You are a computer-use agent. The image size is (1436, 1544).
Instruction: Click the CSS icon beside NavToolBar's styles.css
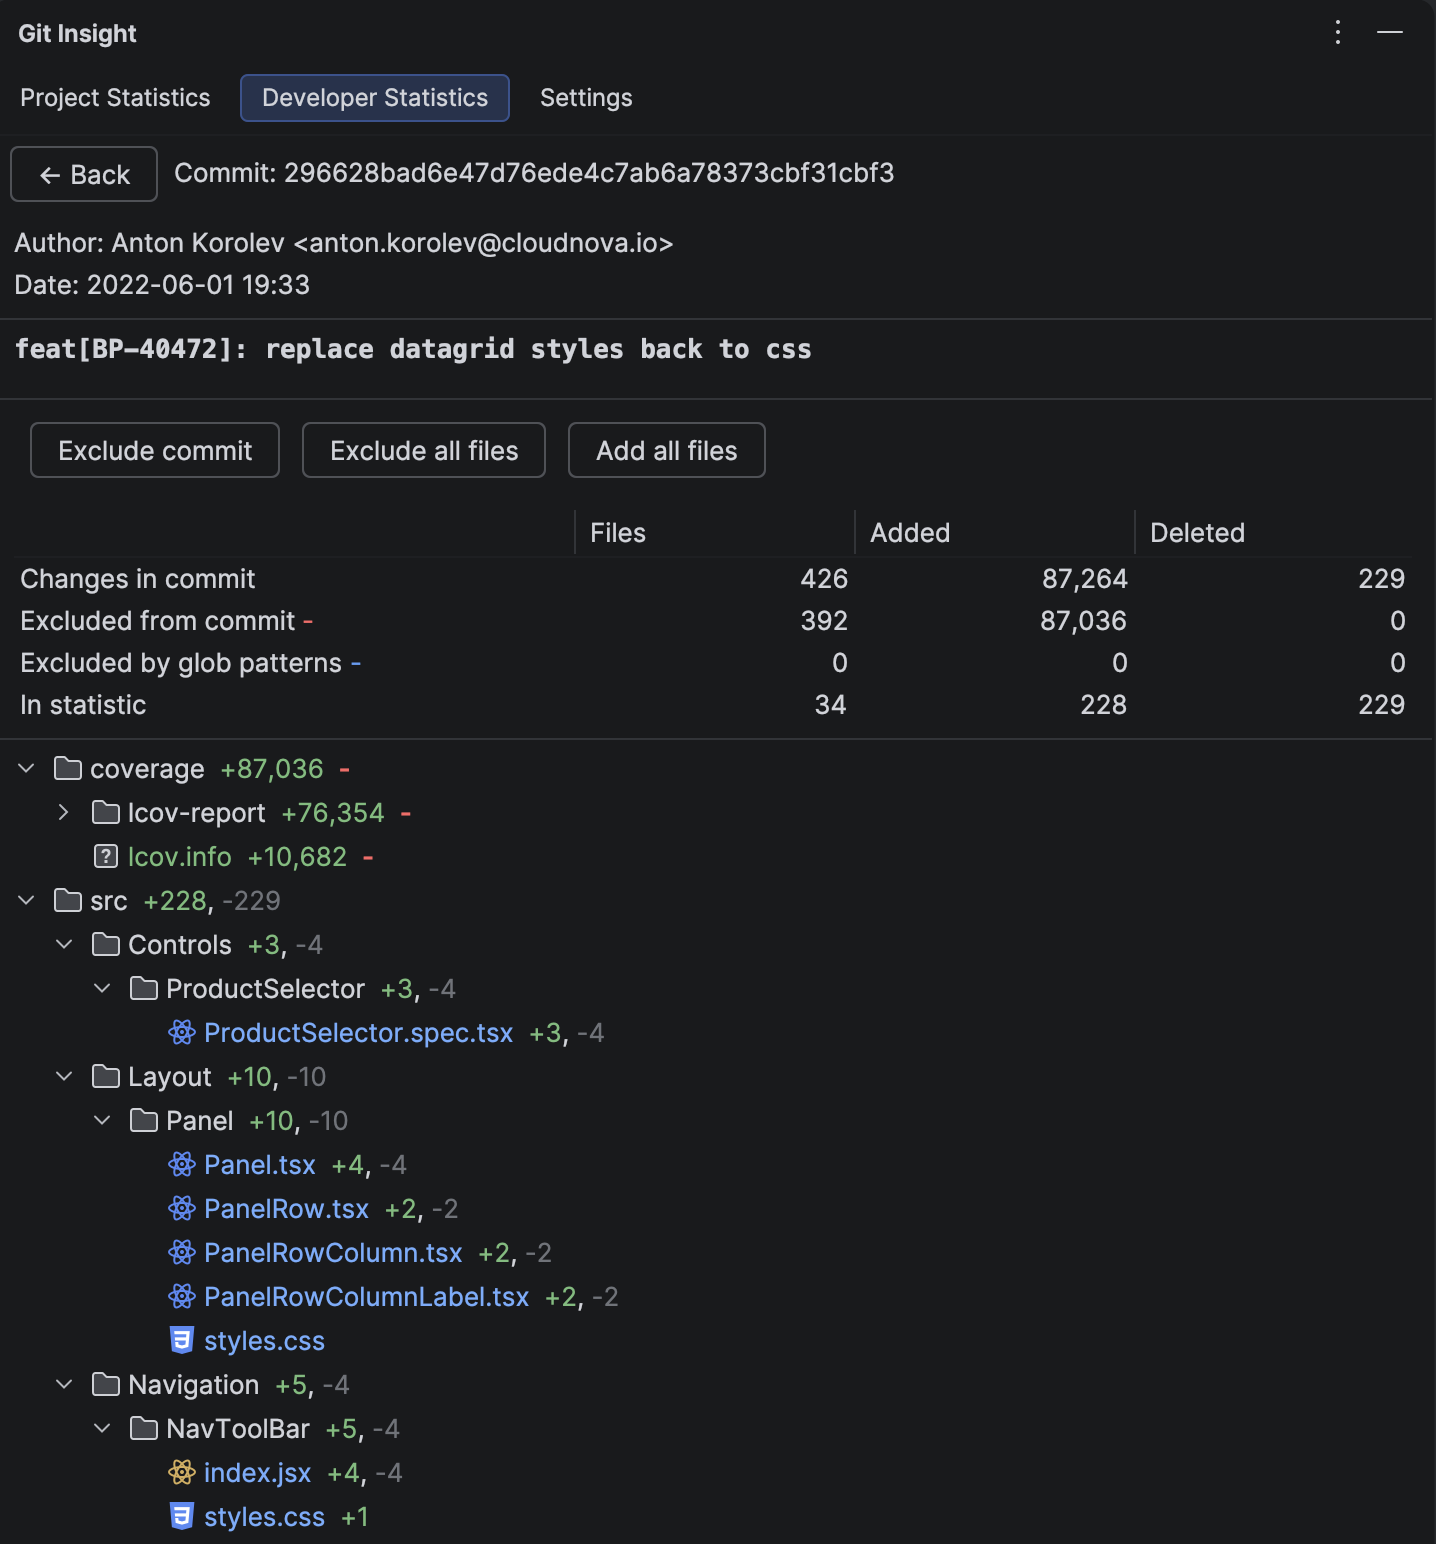tap(182, 1516)
